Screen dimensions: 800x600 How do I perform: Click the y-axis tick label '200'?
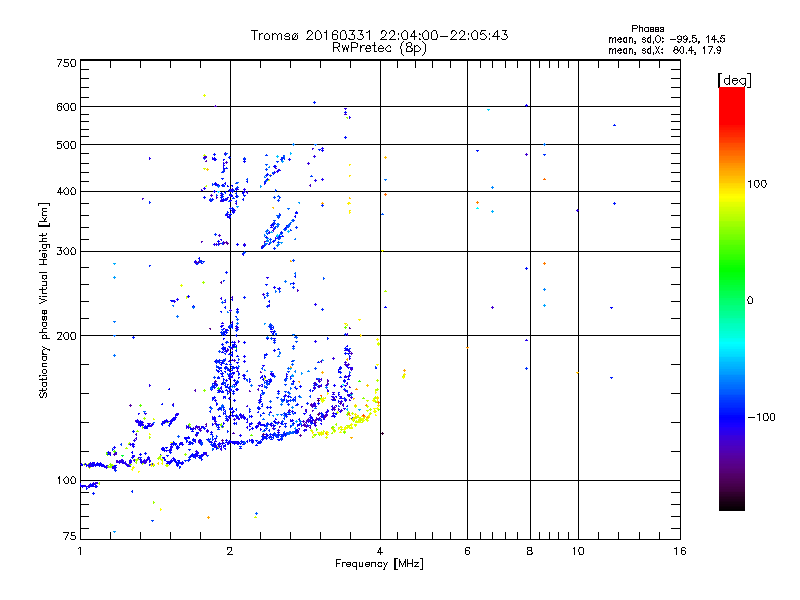[x=66, y=336]
